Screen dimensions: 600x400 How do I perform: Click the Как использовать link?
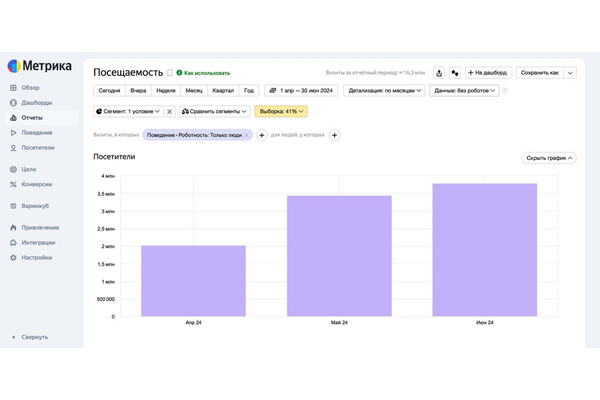tap(206, 73)
